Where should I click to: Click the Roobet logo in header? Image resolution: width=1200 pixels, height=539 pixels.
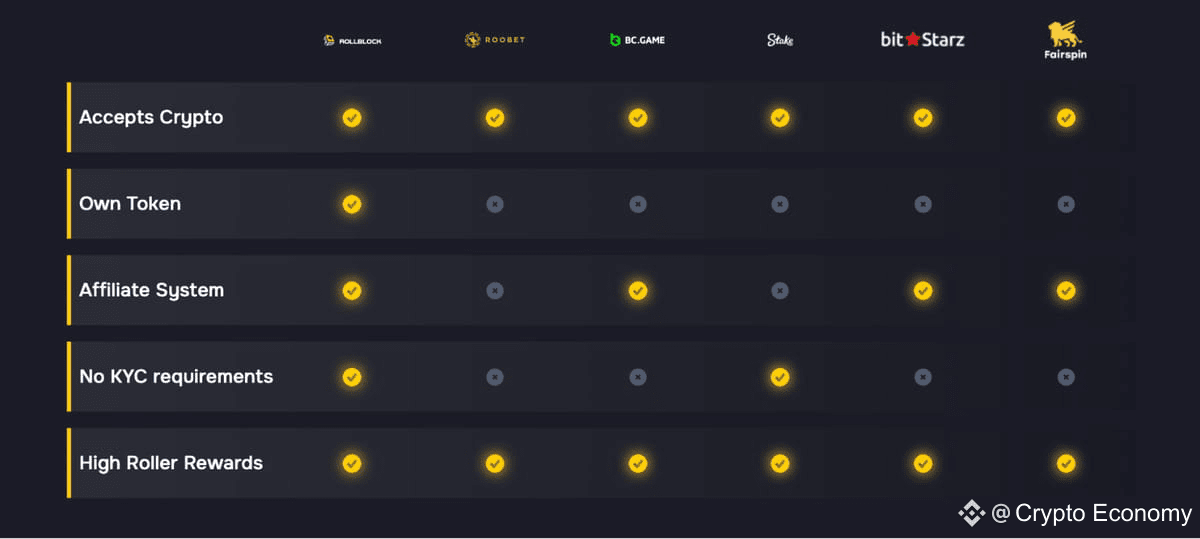(494, 40)
